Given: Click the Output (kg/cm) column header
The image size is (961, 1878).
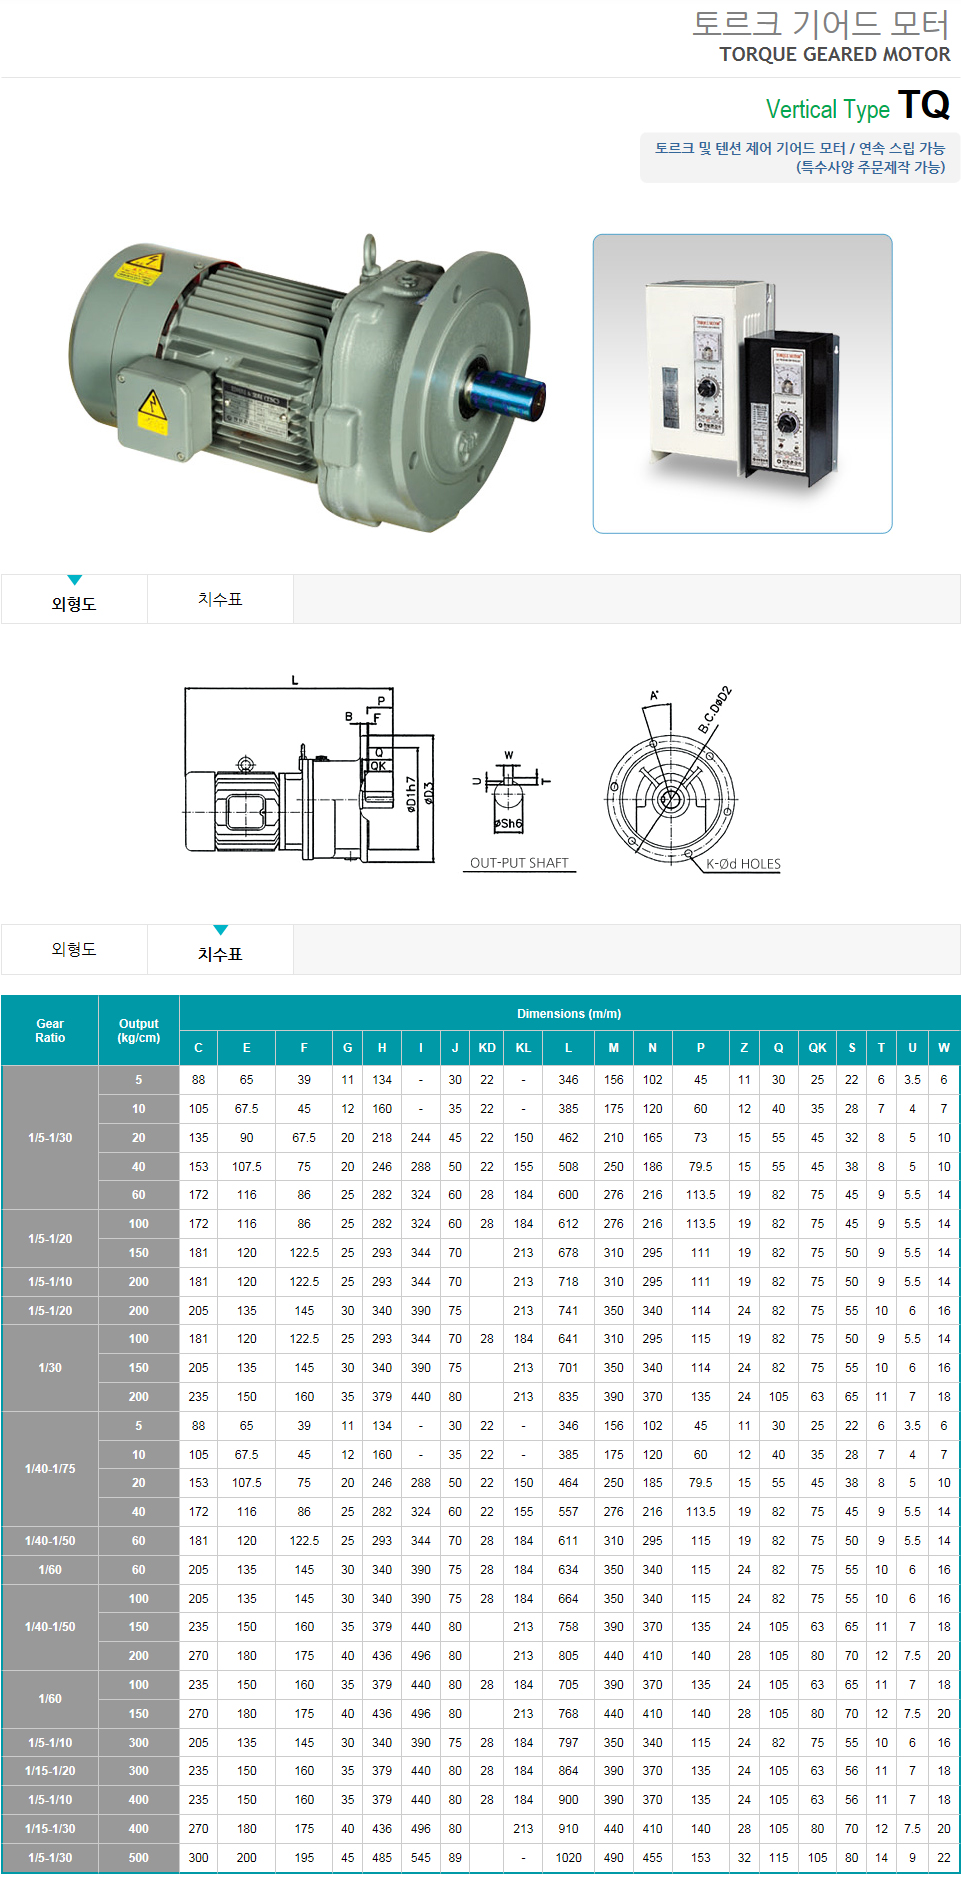Looking at the screenshot, I should pos(139,1031).
